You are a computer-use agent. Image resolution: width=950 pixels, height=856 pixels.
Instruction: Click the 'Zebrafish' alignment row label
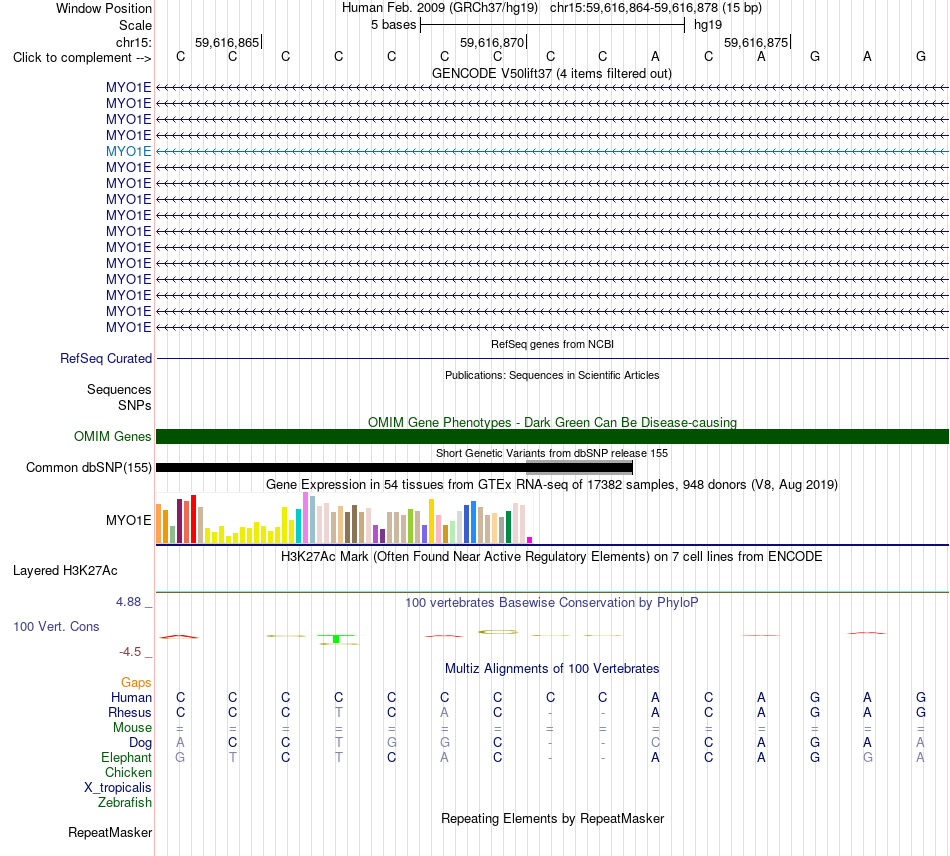click(125, 803)
